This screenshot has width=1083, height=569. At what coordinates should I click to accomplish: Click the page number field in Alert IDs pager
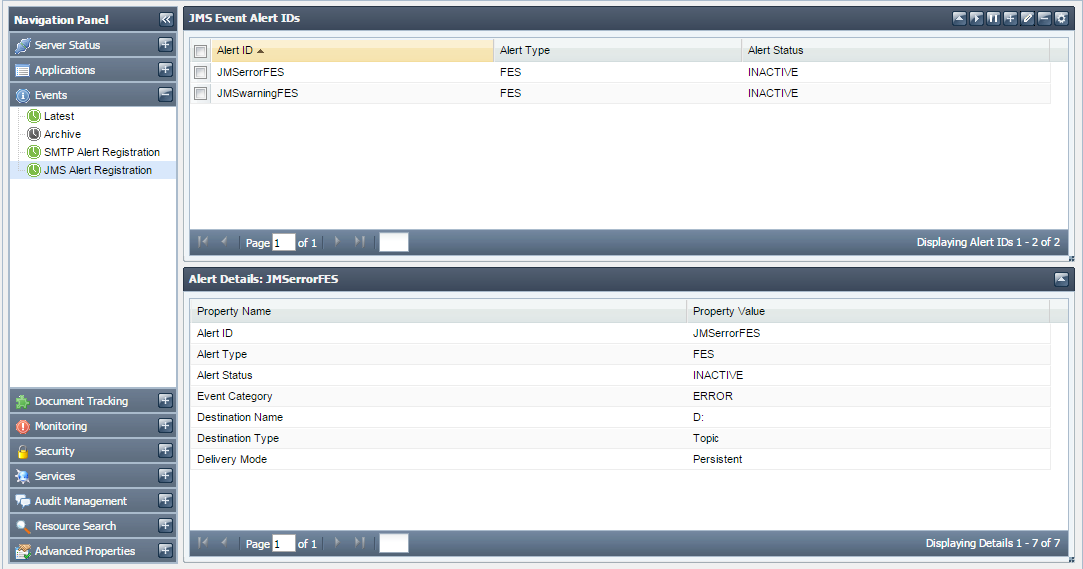pyautogui.click(x=283, y=242)
